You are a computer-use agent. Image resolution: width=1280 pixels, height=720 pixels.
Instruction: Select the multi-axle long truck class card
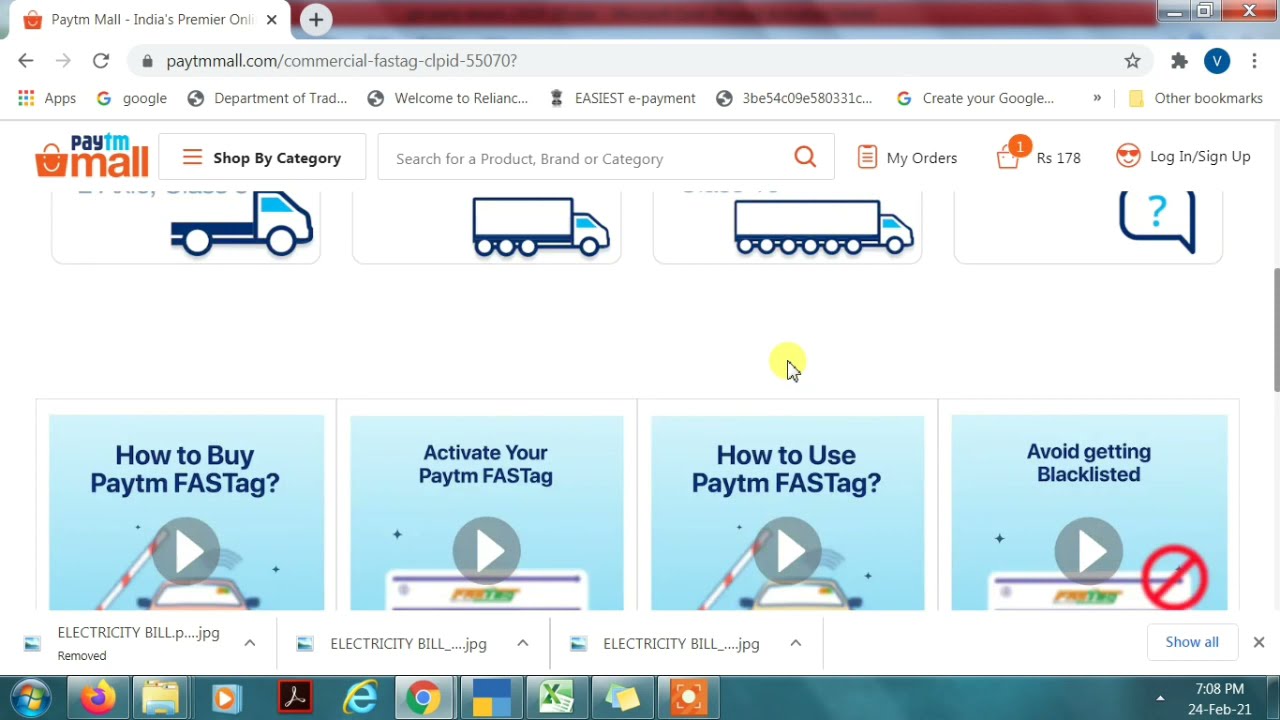tap(787, 226)
